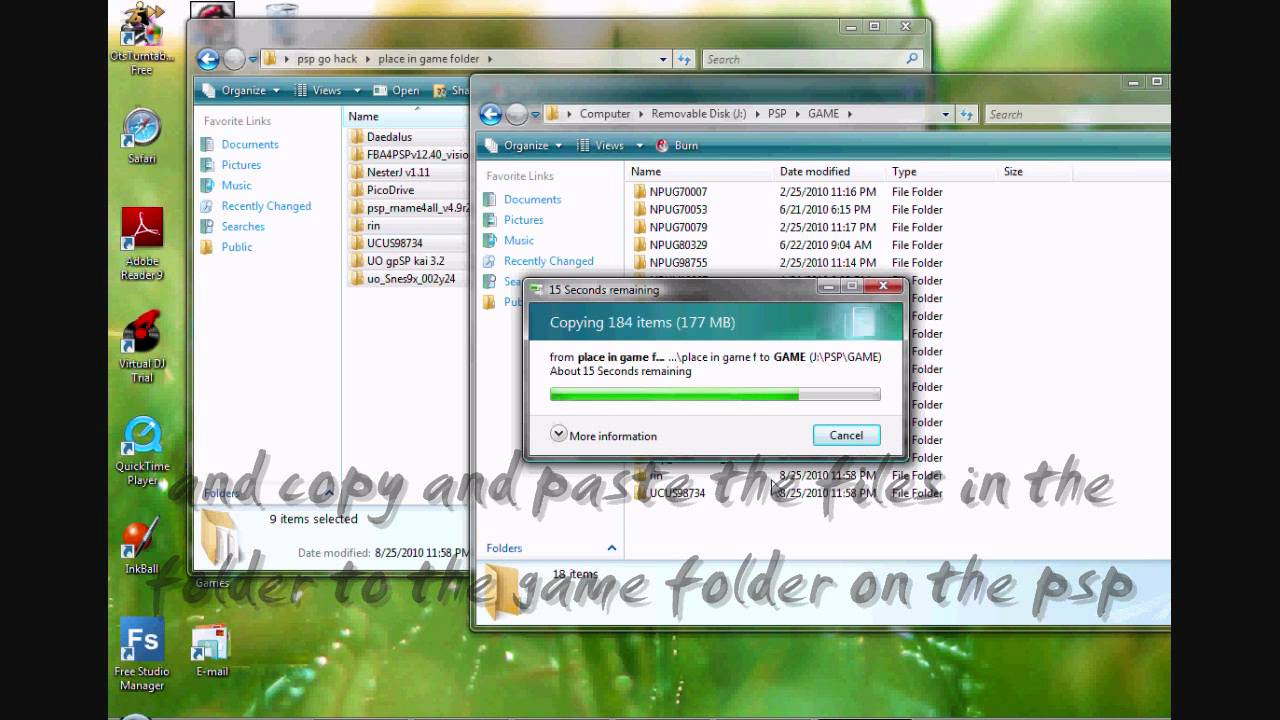Image resolution: width=1280 pixels, height=720 pixels.
Task: Click Removable Disk (J:) breadcrumb
Action: (698, 114)
